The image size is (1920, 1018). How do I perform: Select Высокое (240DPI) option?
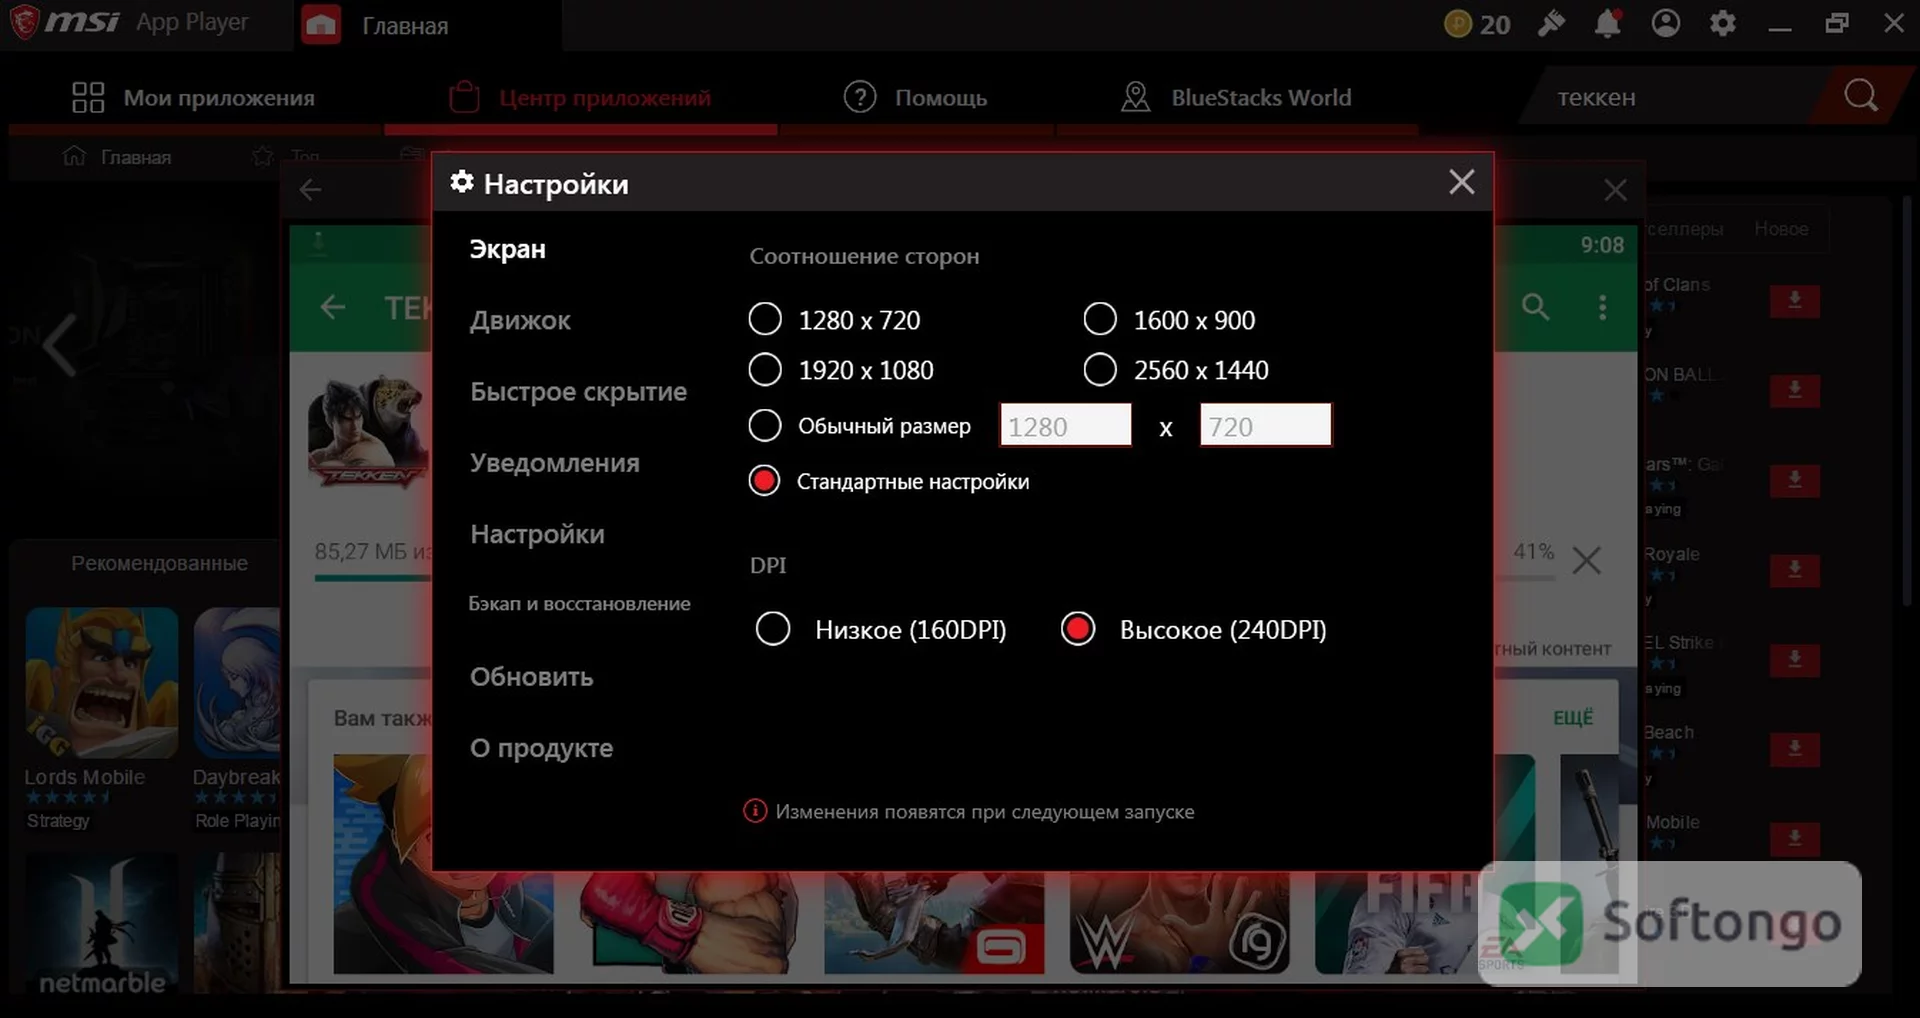pyautogui.click(x=1078, y=629)
